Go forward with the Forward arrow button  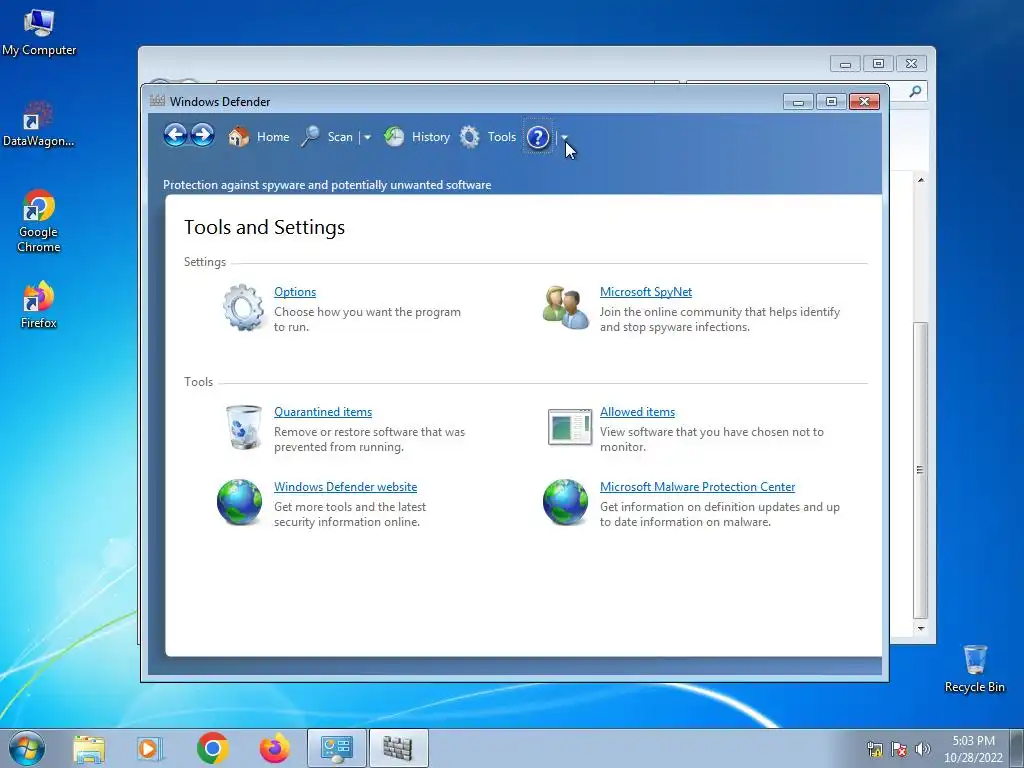[202, 135]
